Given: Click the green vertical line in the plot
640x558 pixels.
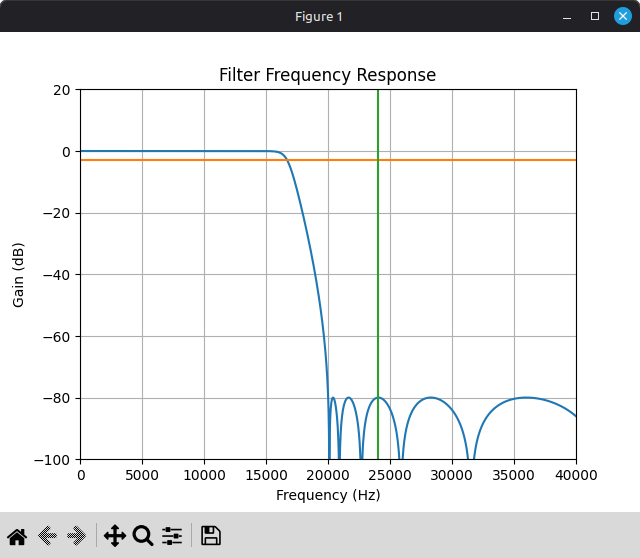Looking at the screenshot, I should (378, 250).
